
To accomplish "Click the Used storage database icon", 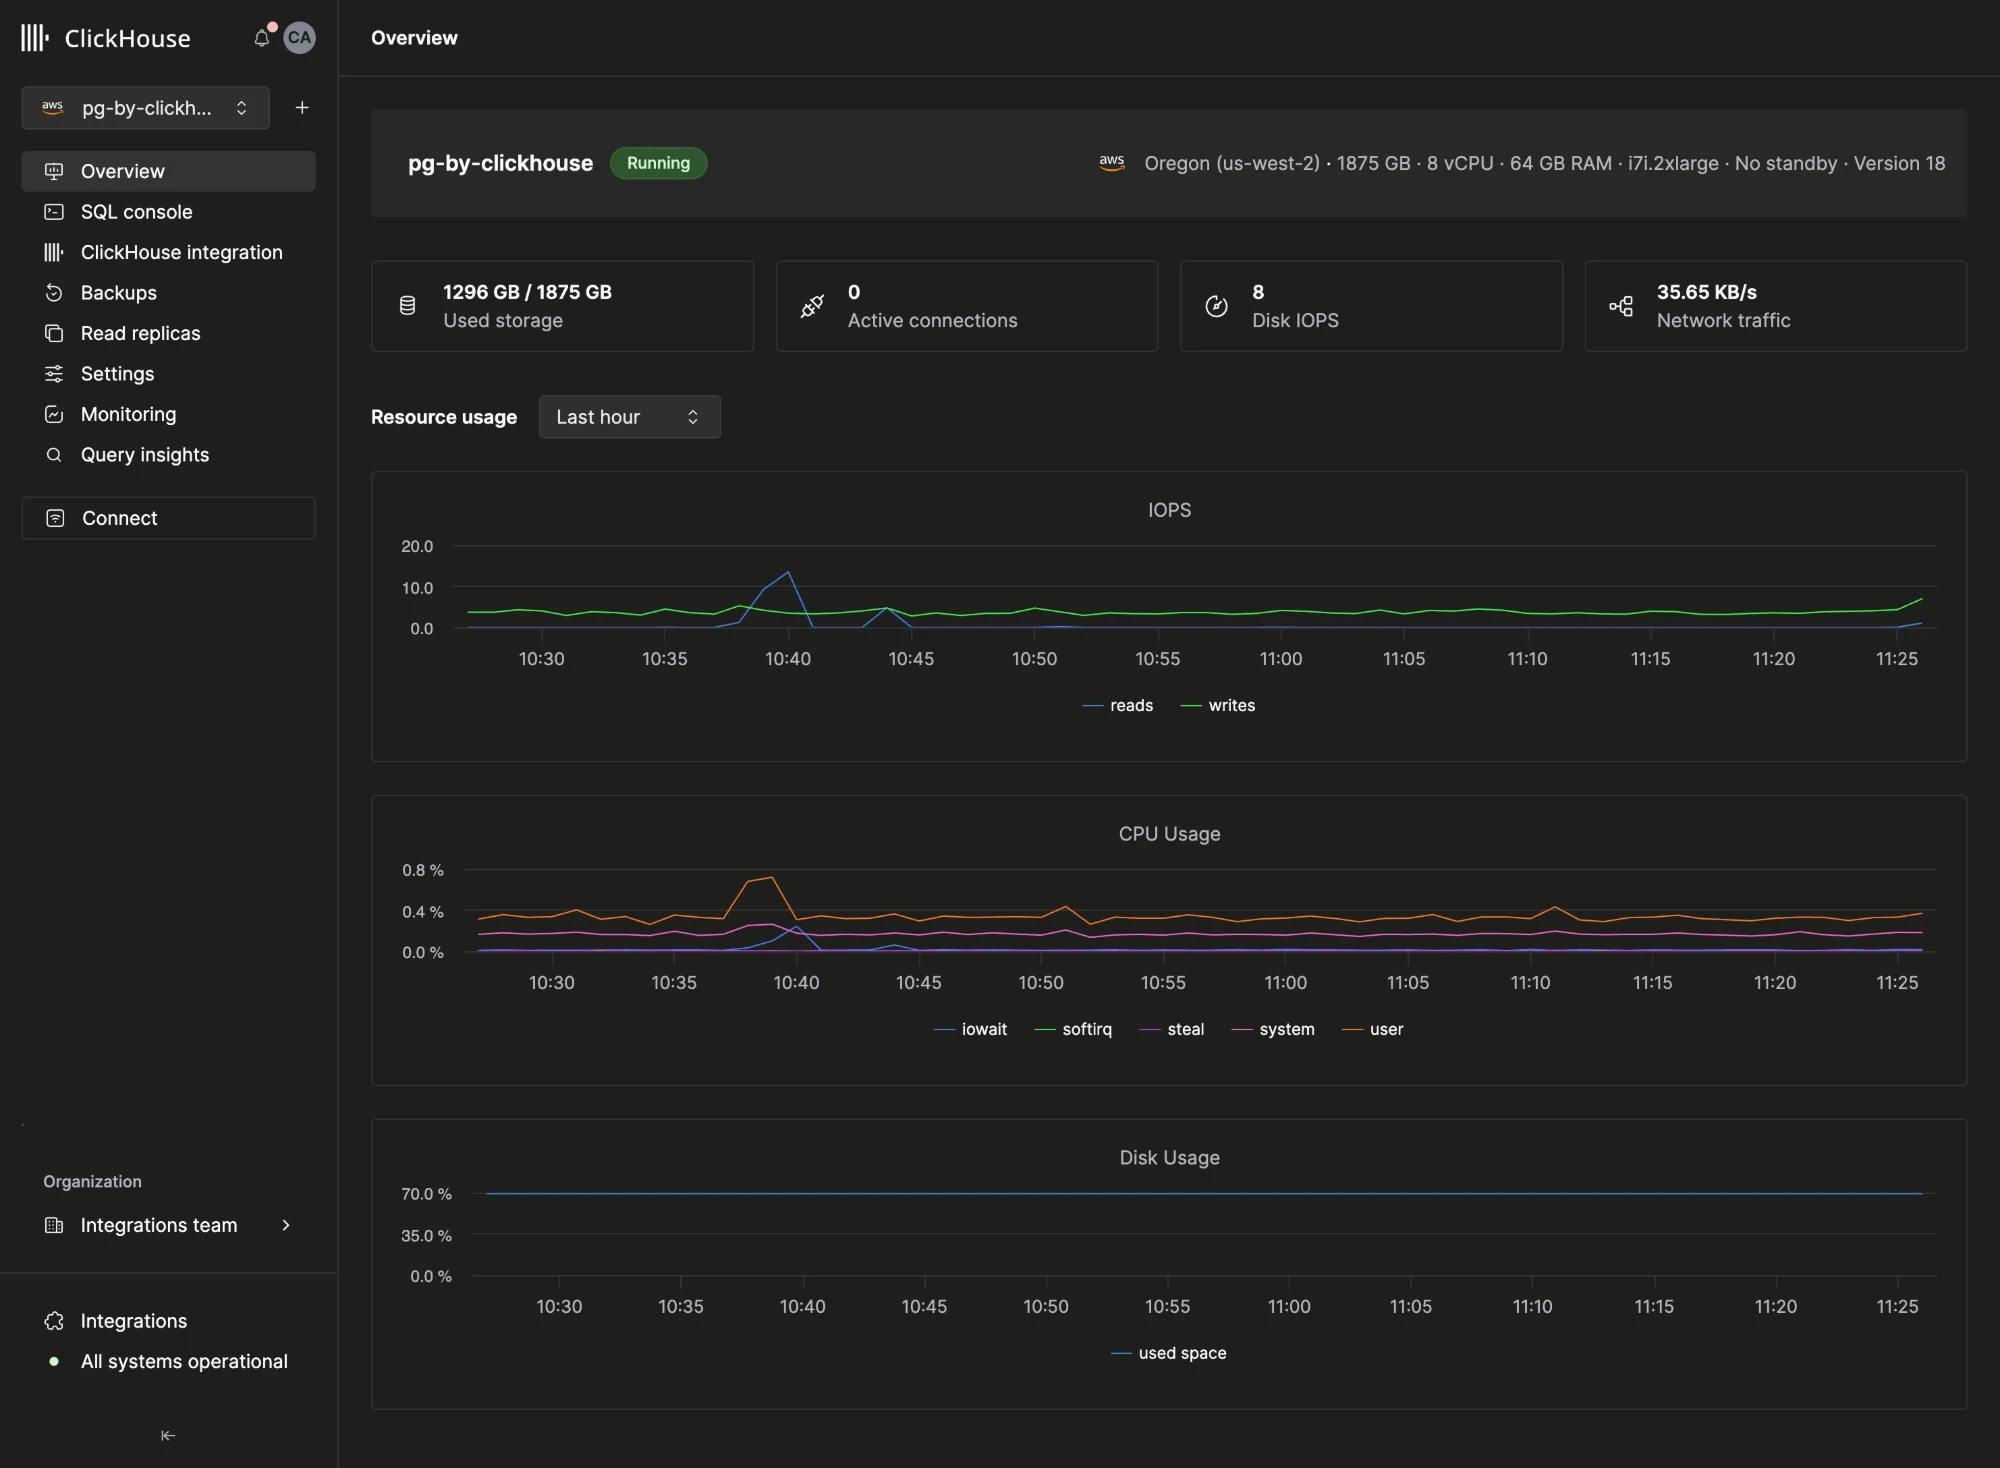I will 407,306.
